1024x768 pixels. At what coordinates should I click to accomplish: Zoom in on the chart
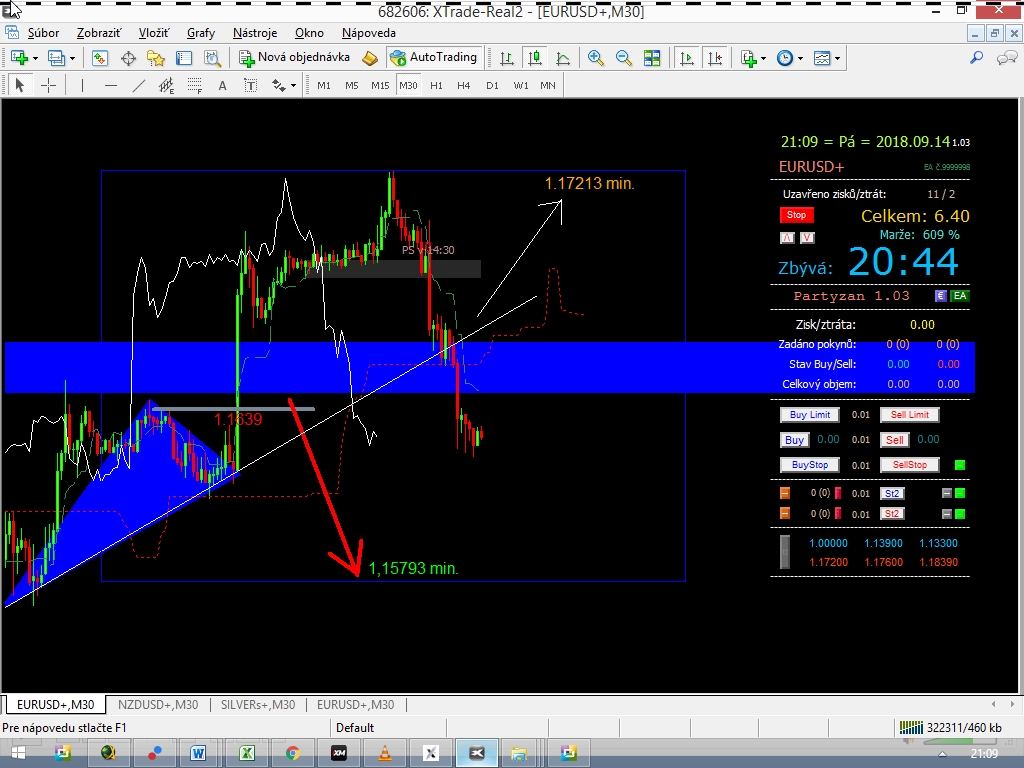coord(595,58)
